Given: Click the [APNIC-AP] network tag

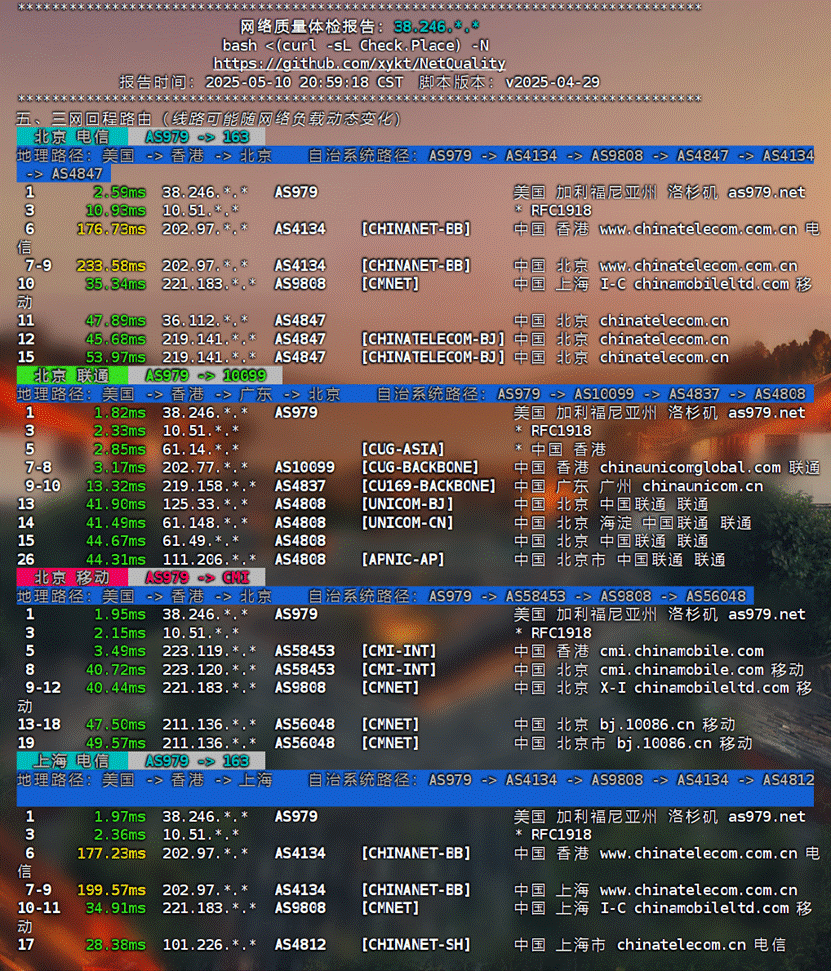Looking at the screenshot, I should coord(403,559).
